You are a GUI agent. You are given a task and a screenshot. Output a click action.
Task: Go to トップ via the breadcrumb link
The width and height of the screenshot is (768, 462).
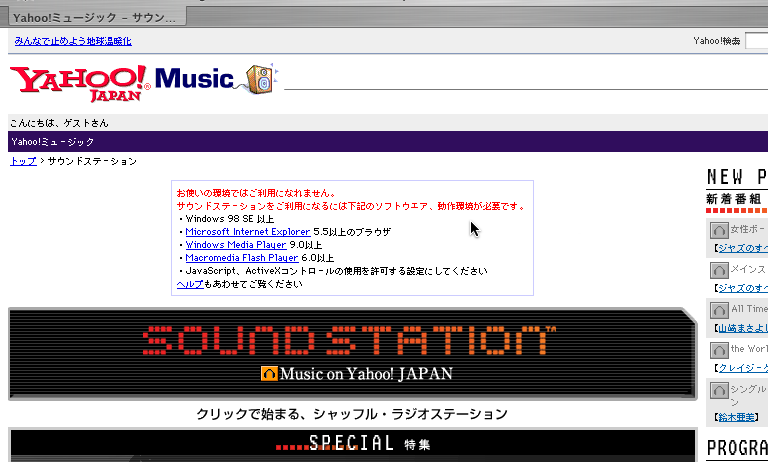click(24, 161)
